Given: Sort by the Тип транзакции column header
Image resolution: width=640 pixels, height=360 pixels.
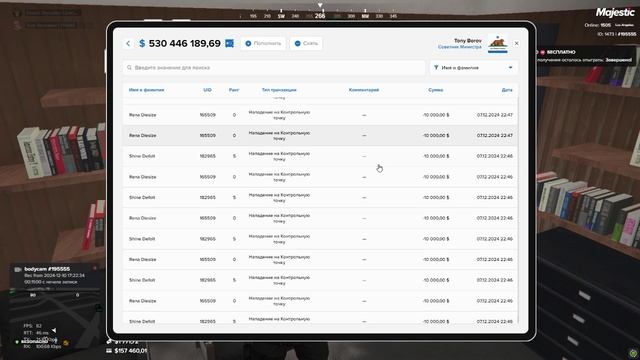Looking at the screenshot, I should 279,90.
